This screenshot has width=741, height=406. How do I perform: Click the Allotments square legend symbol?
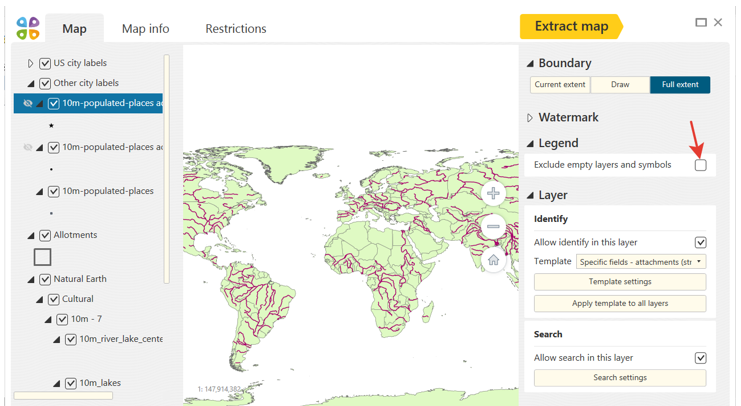[x=43, y=257]
